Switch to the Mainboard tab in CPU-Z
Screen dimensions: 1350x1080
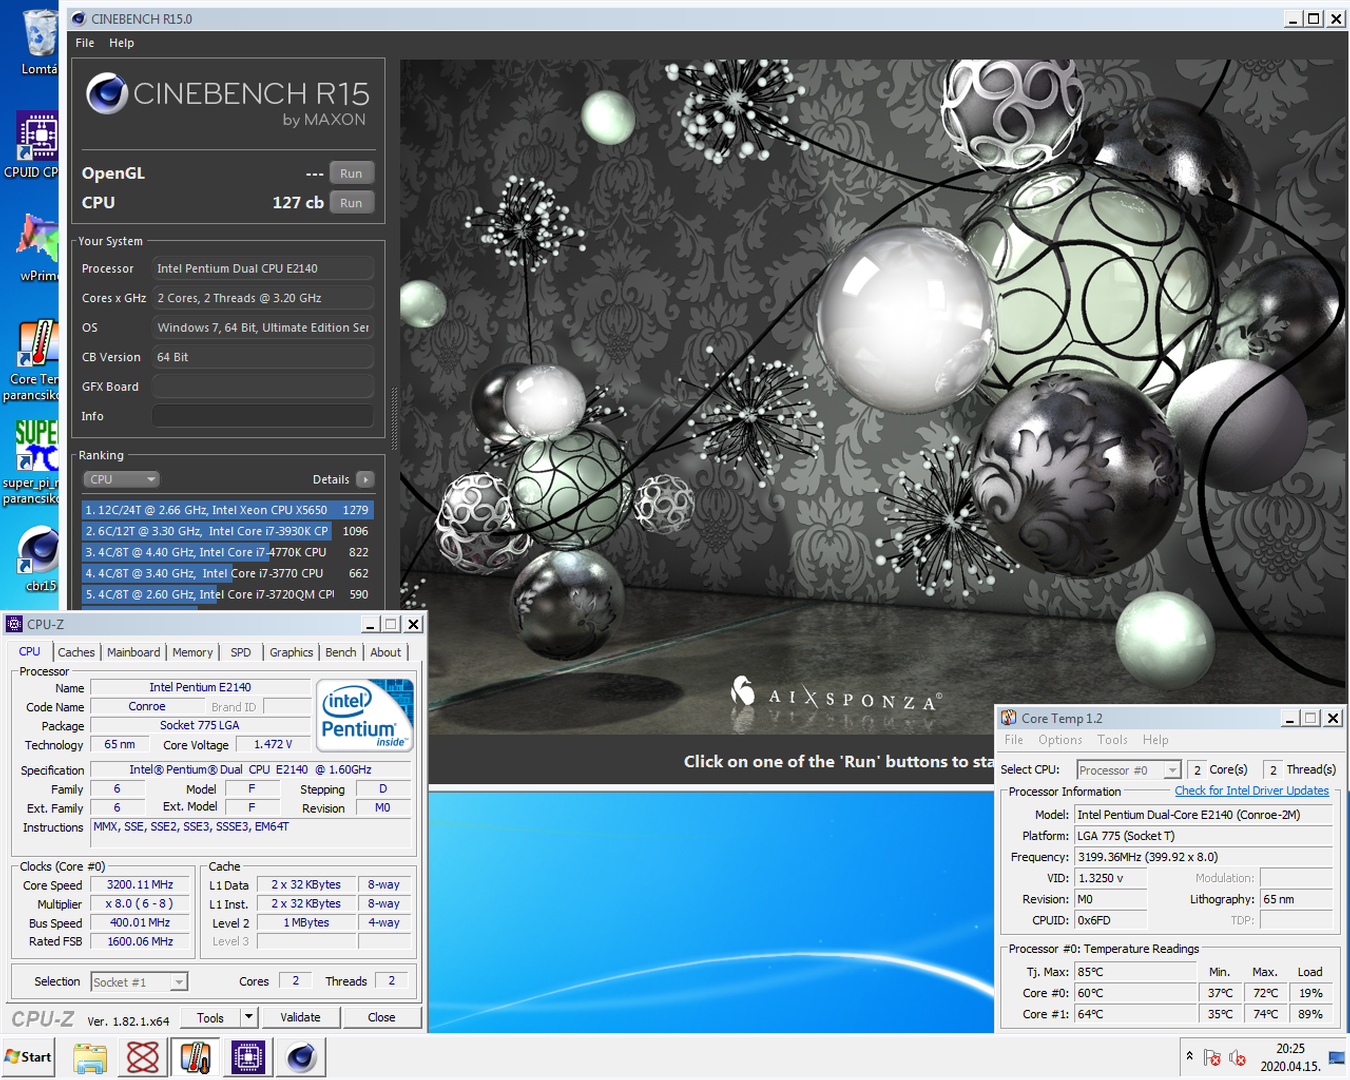[x=133, y=652]
